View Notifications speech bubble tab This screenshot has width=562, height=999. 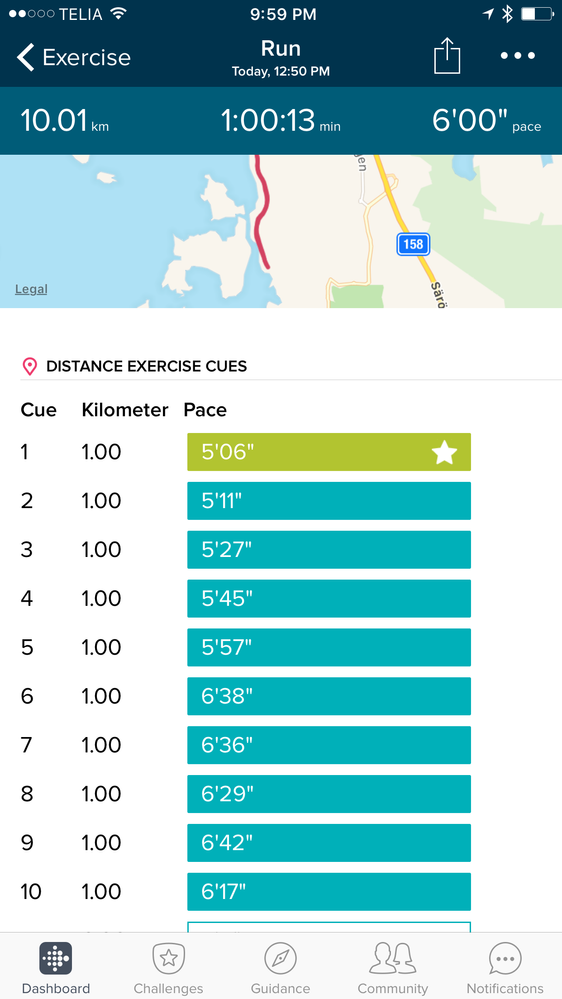(505, 968)
